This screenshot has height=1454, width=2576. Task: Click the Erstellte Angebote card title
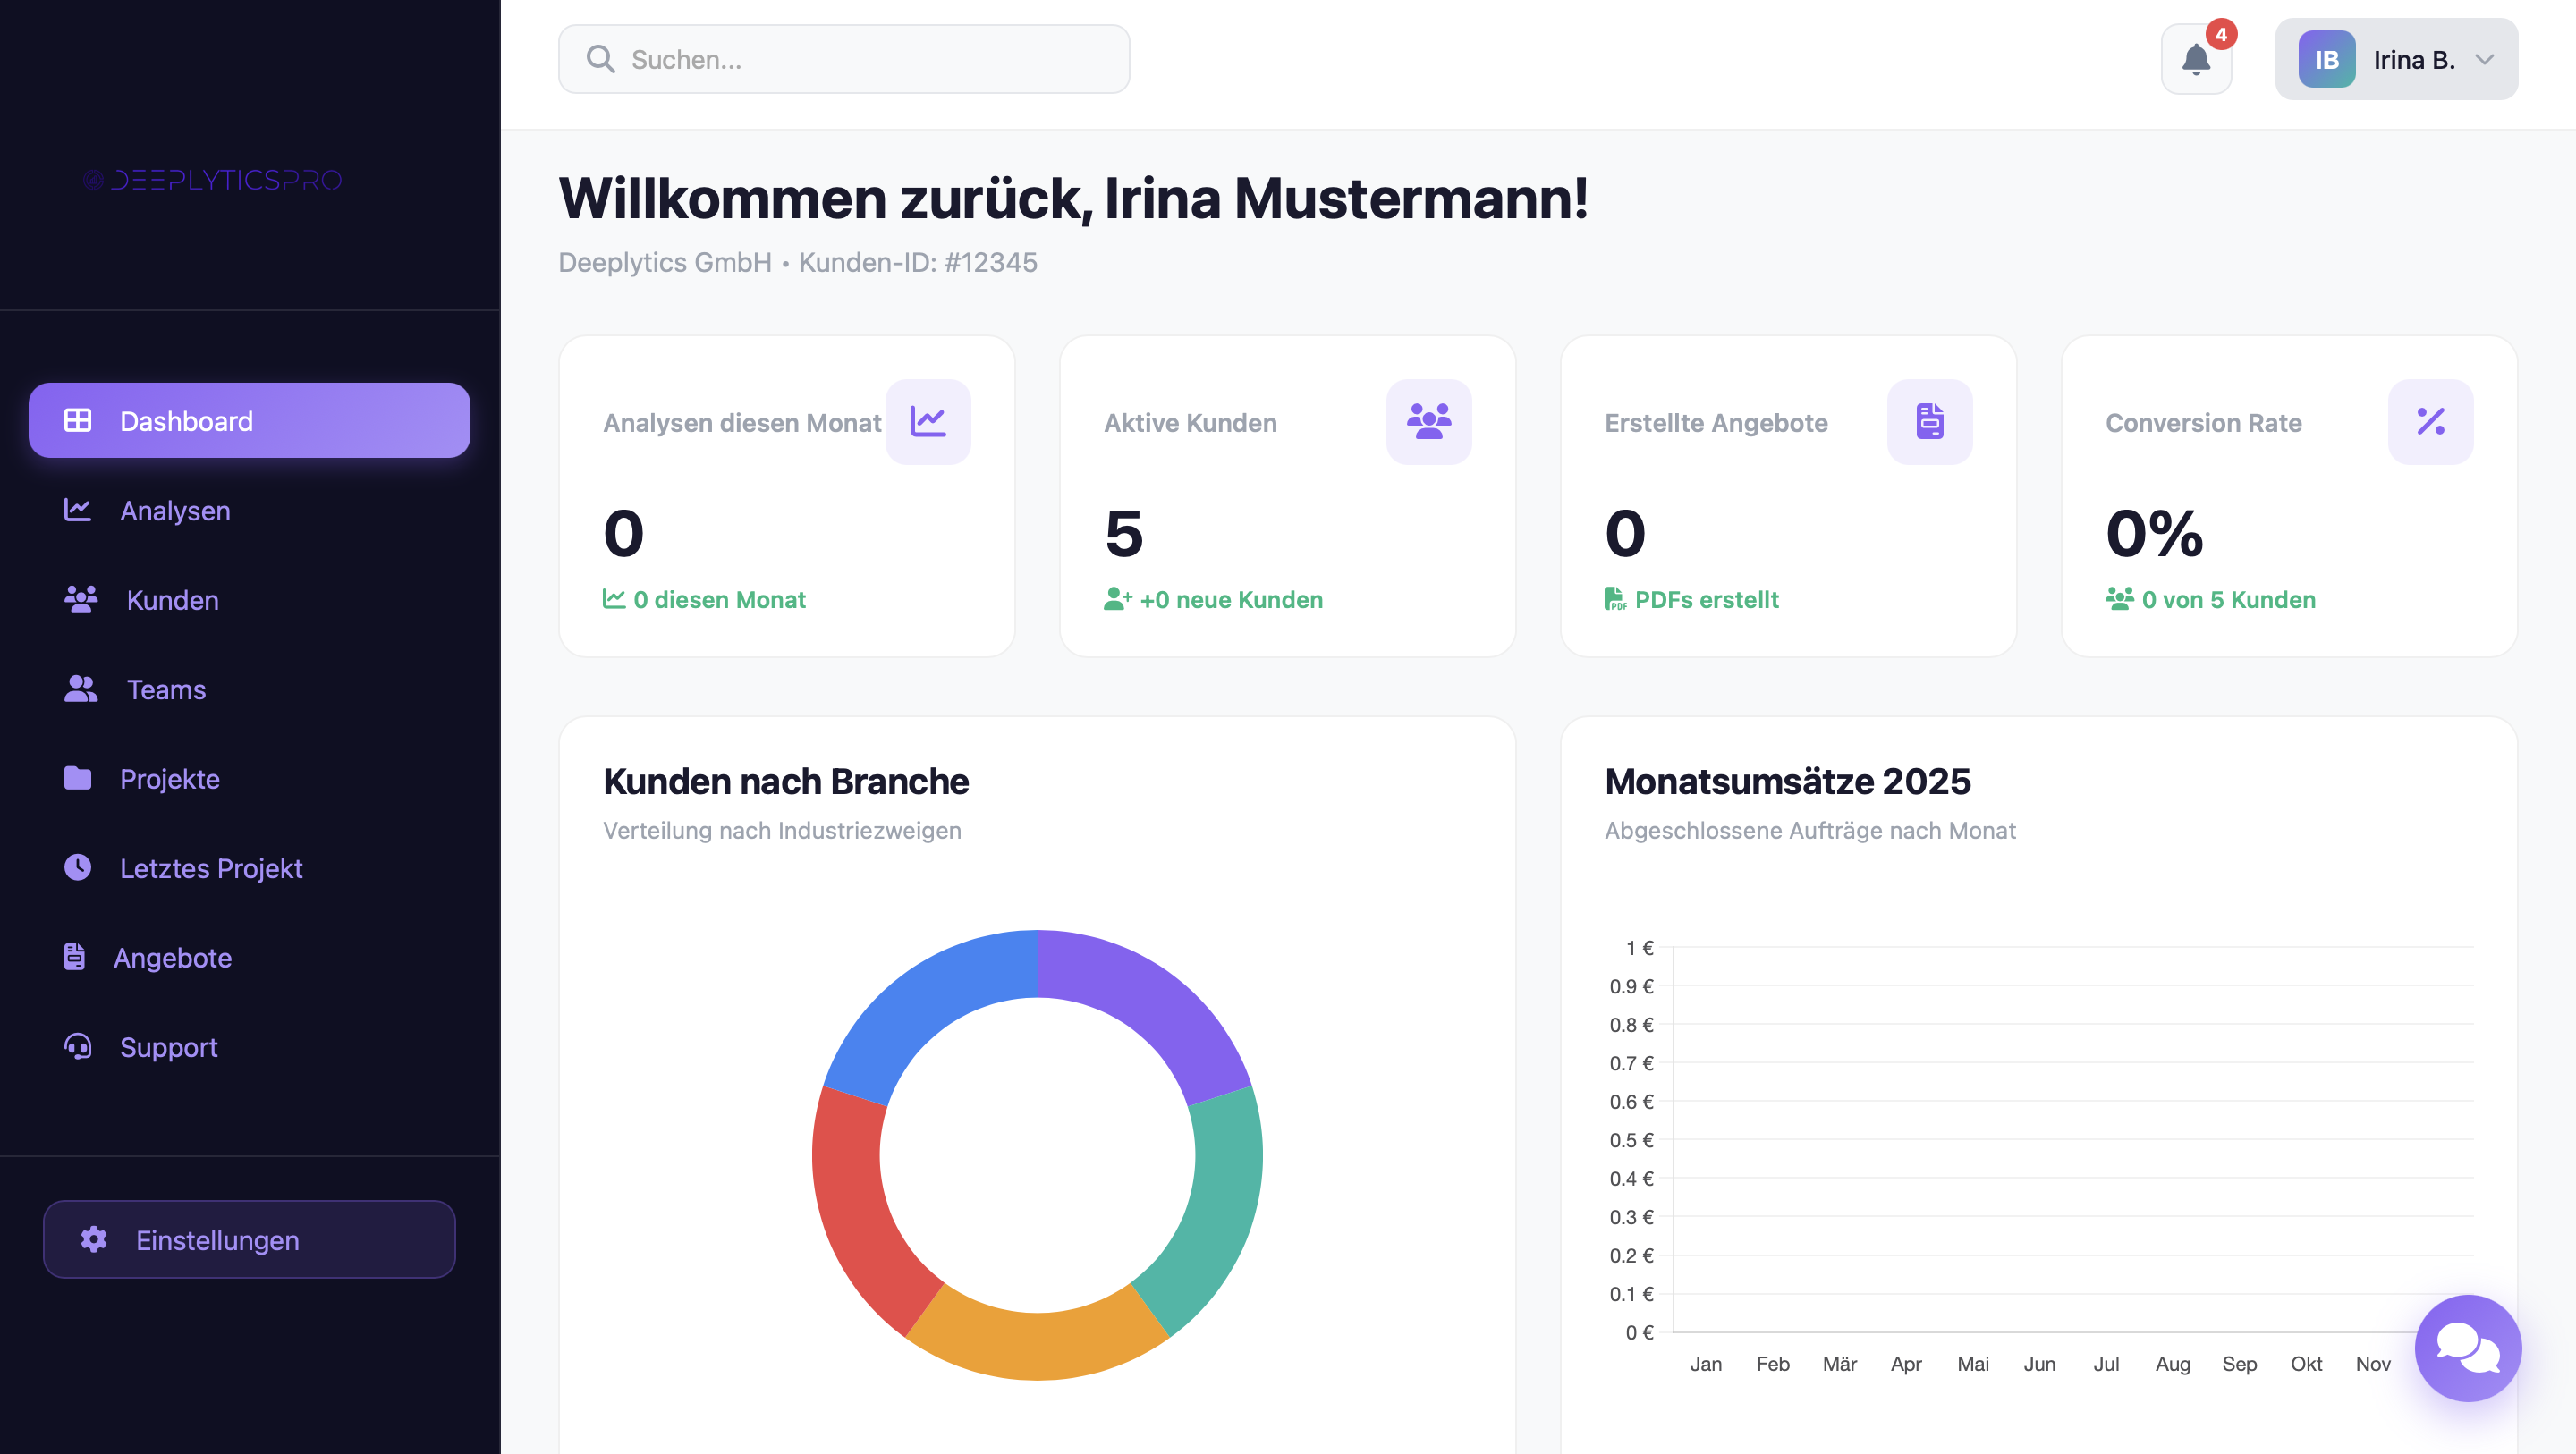click(x=1716, y=422)
